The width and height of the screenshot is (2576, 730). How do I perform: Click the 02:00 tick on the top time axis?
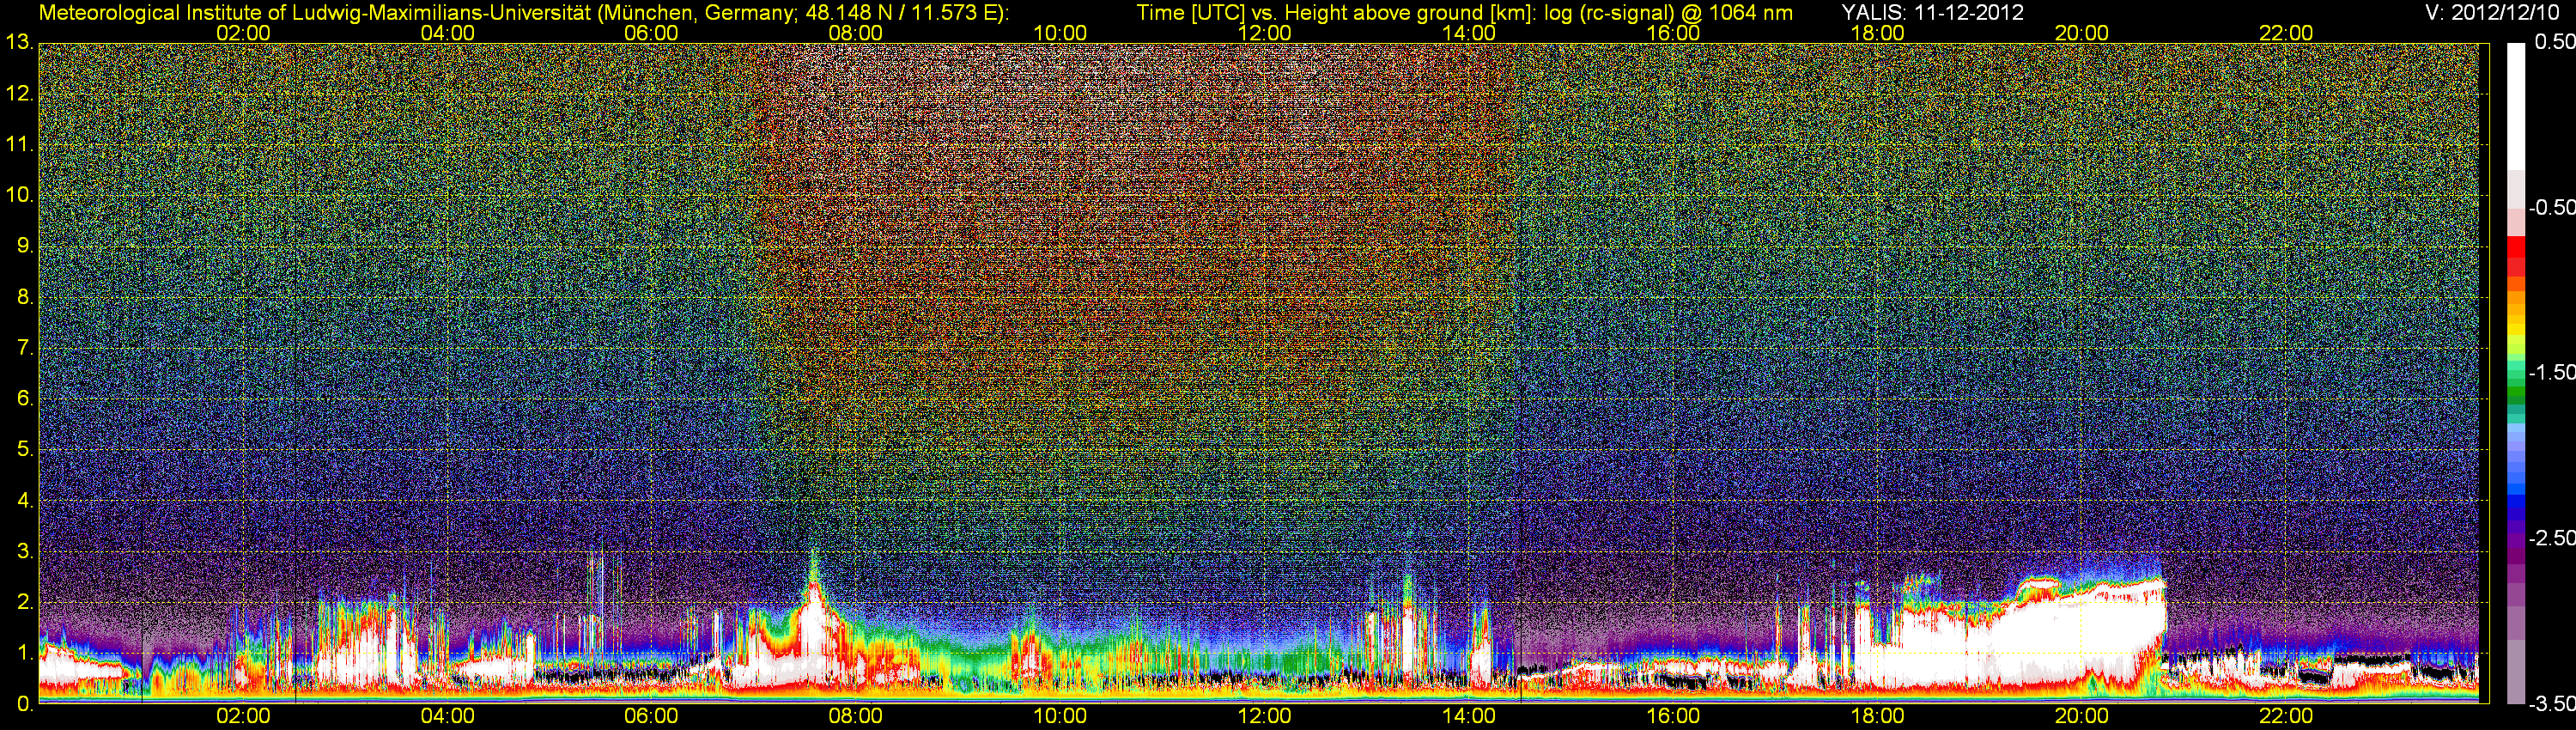pyautogui.click(x=243, y=33)
